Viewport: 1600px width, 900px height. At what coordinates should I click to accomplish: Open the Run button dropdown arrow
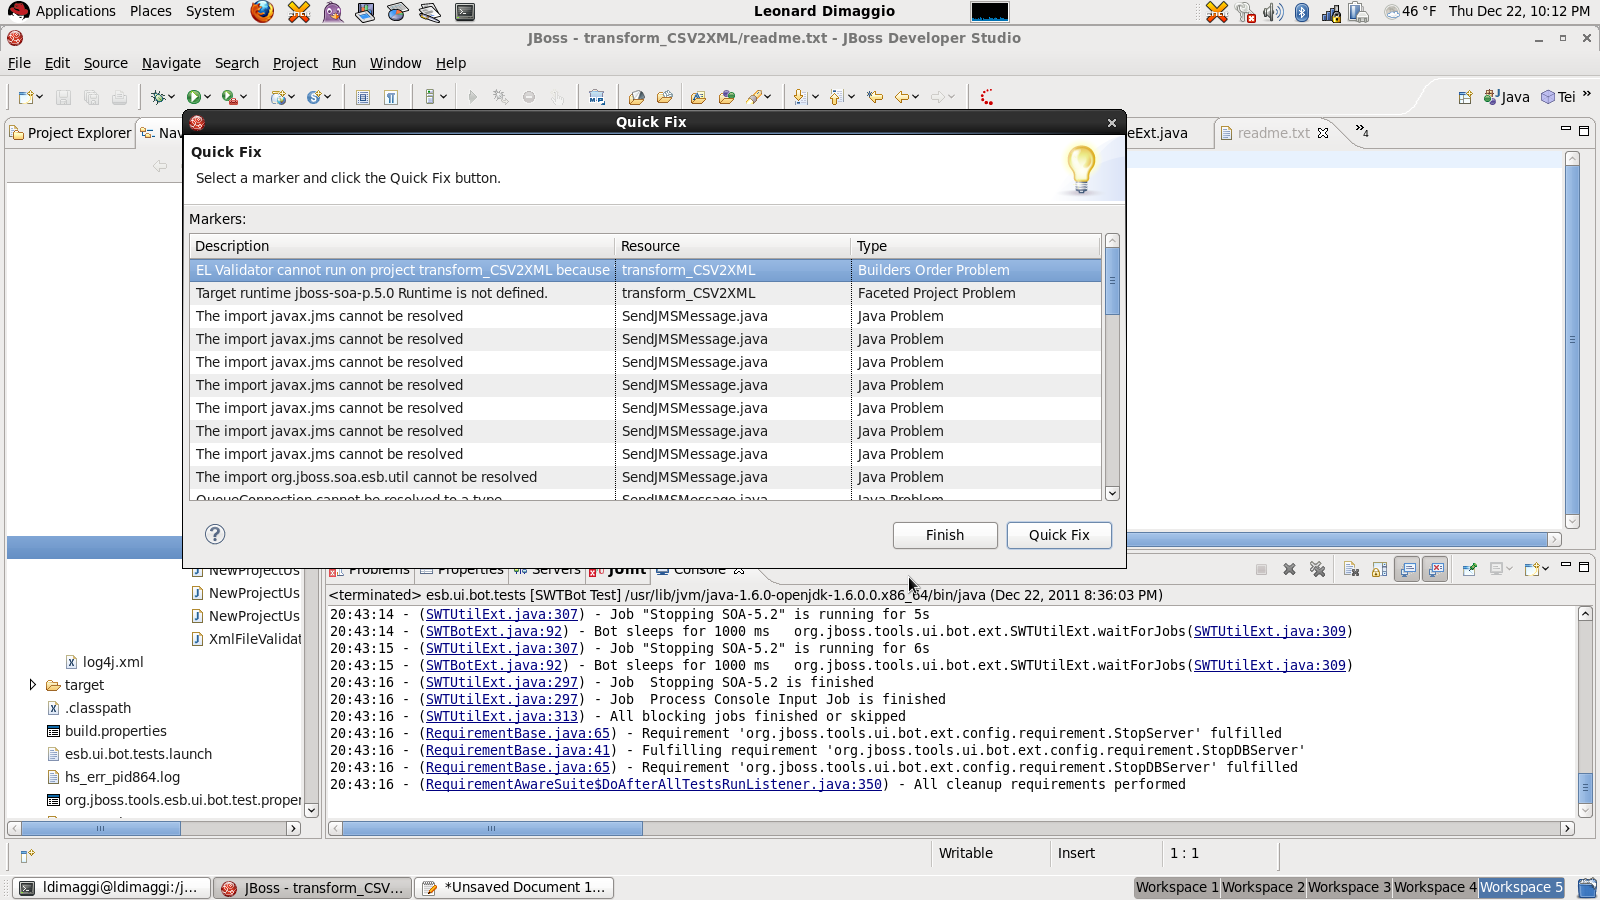(208, 97)
